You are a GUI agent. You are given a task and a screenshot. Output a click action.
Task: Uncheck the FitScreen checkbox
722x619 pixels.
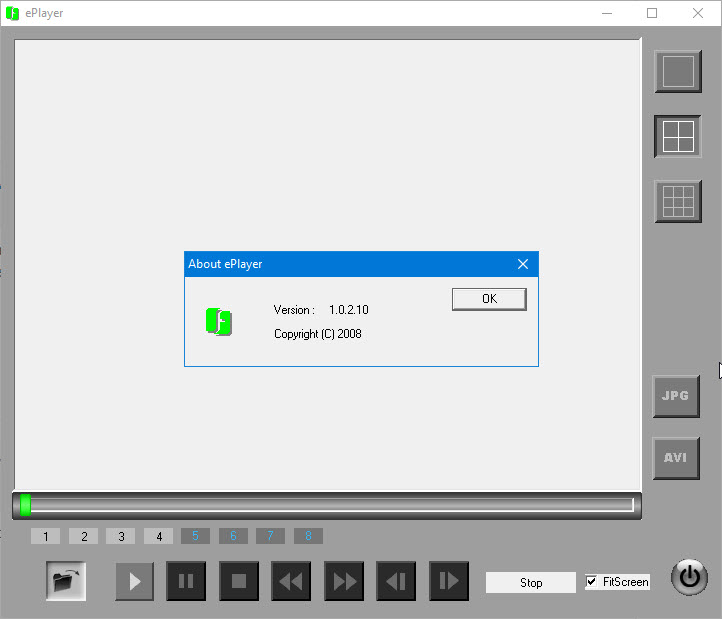coord(592,582)
